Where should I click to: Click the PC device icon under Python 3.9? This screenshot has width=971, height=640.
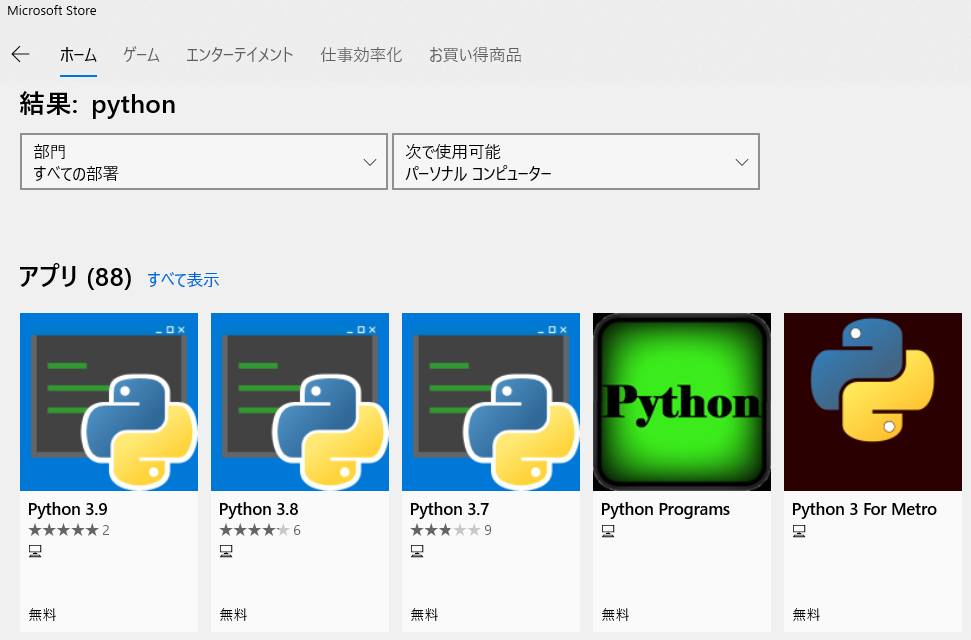35,551
